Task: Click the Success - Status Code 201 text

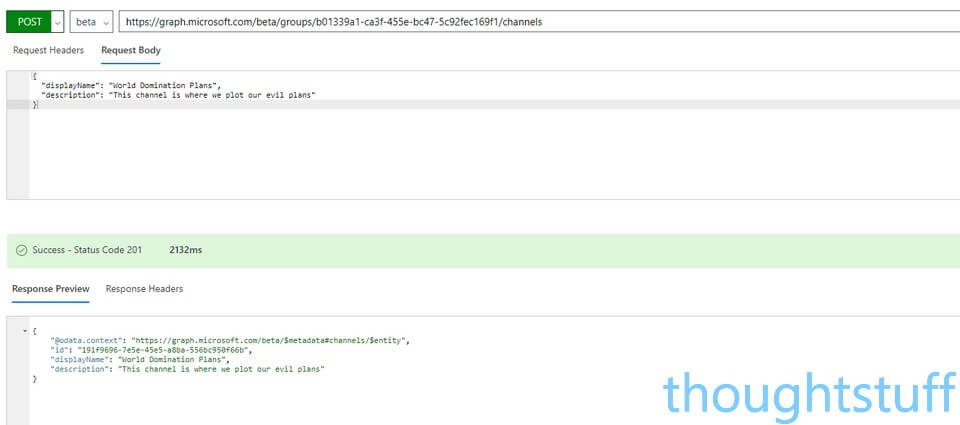Action: (x=87, y=250)
